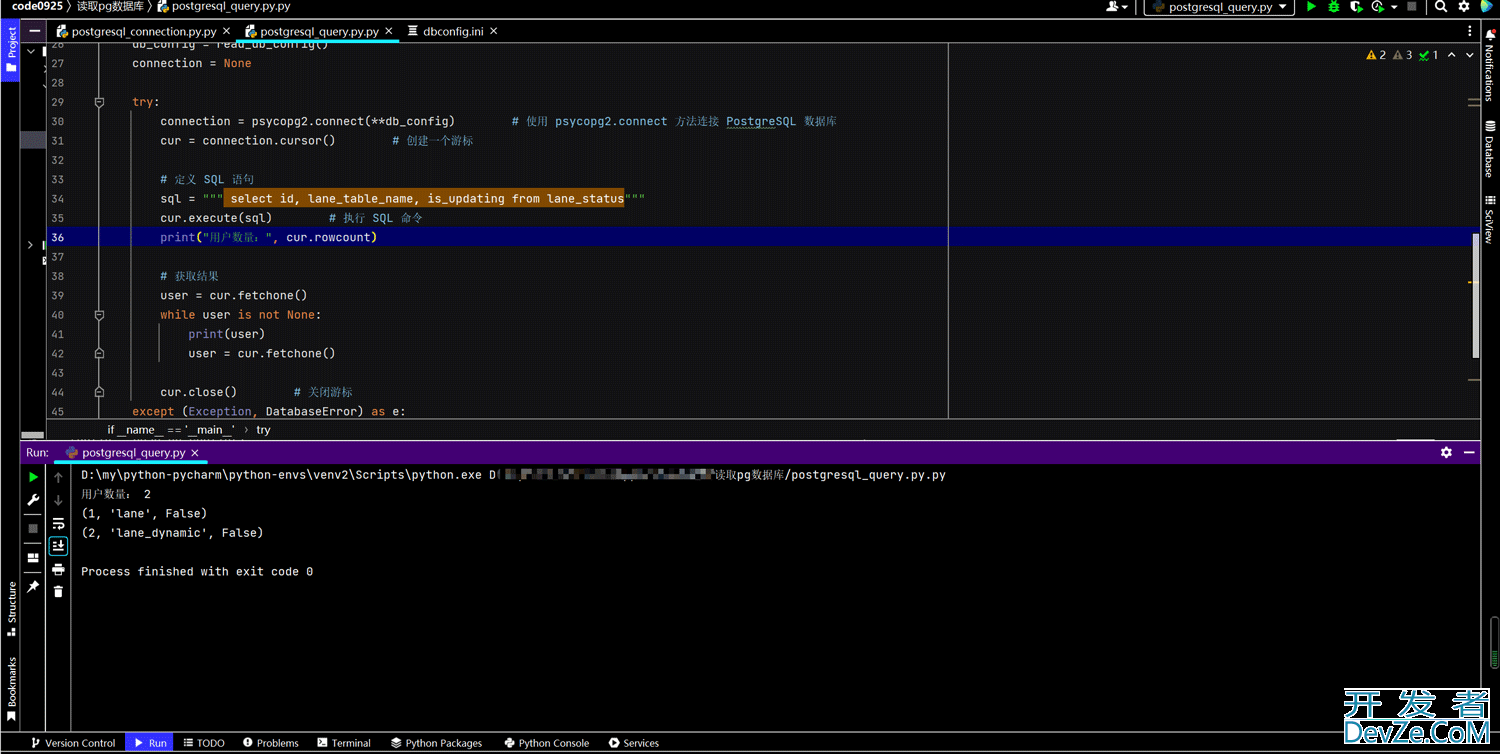The height and width of the screenshot is (754, 1500).
Task: Close the postgresql_query.py Run tab
Action: [196, 453]
